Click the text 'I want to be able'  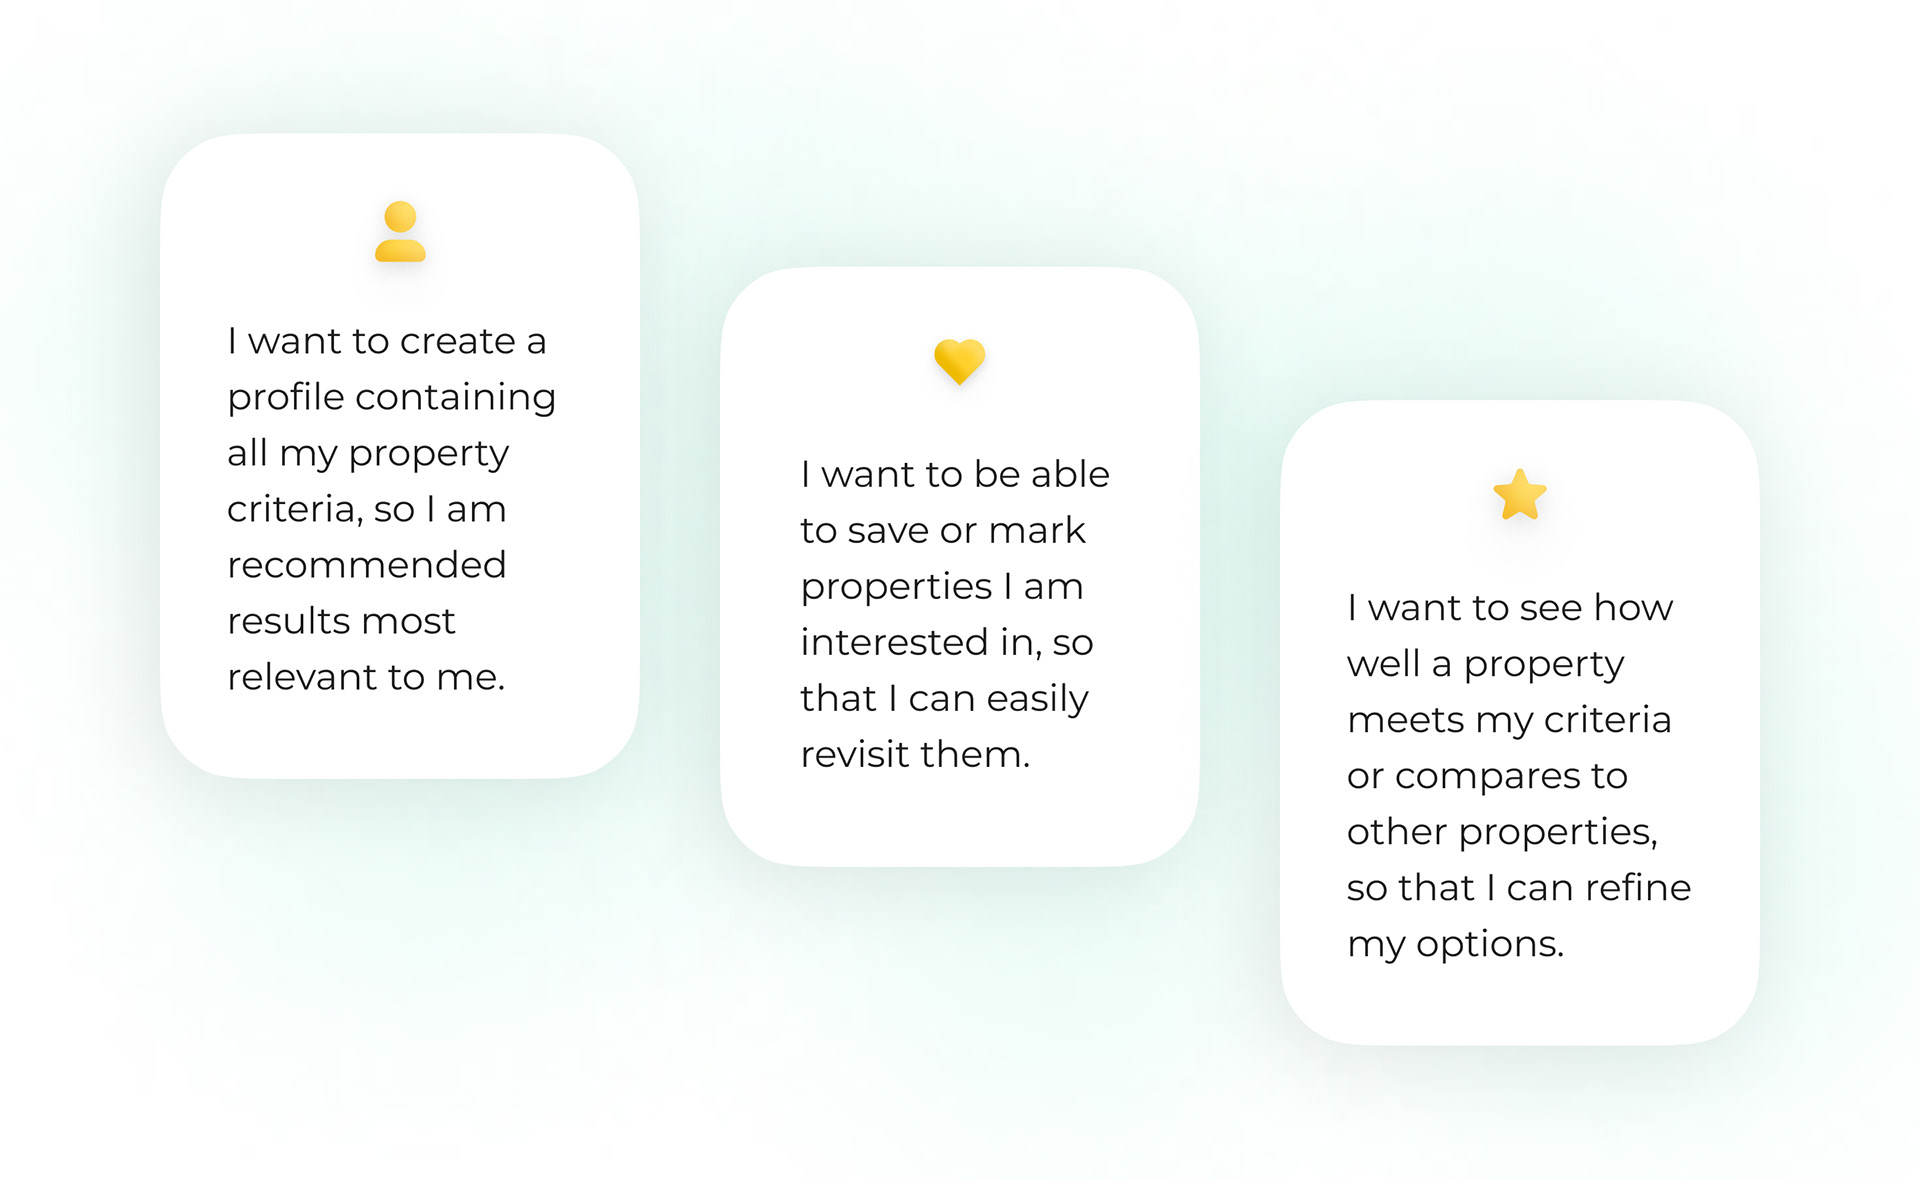(955, 474)
